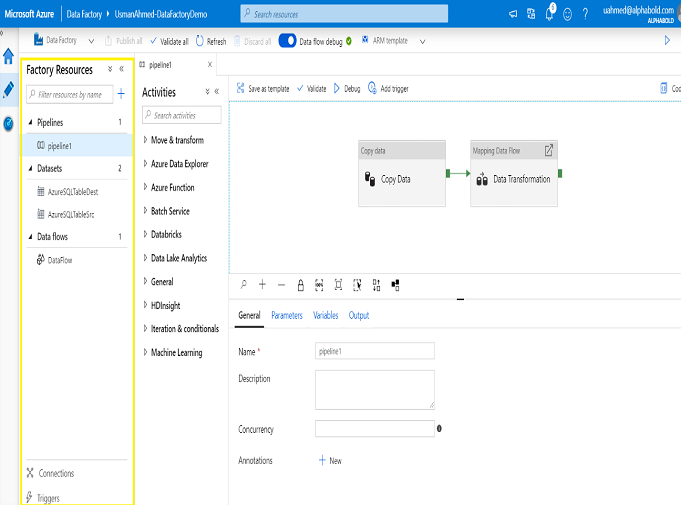Click in the Search resources field
Image resolution: width=681 pixels, height=505 pixels.
click(x=344, y=14)
